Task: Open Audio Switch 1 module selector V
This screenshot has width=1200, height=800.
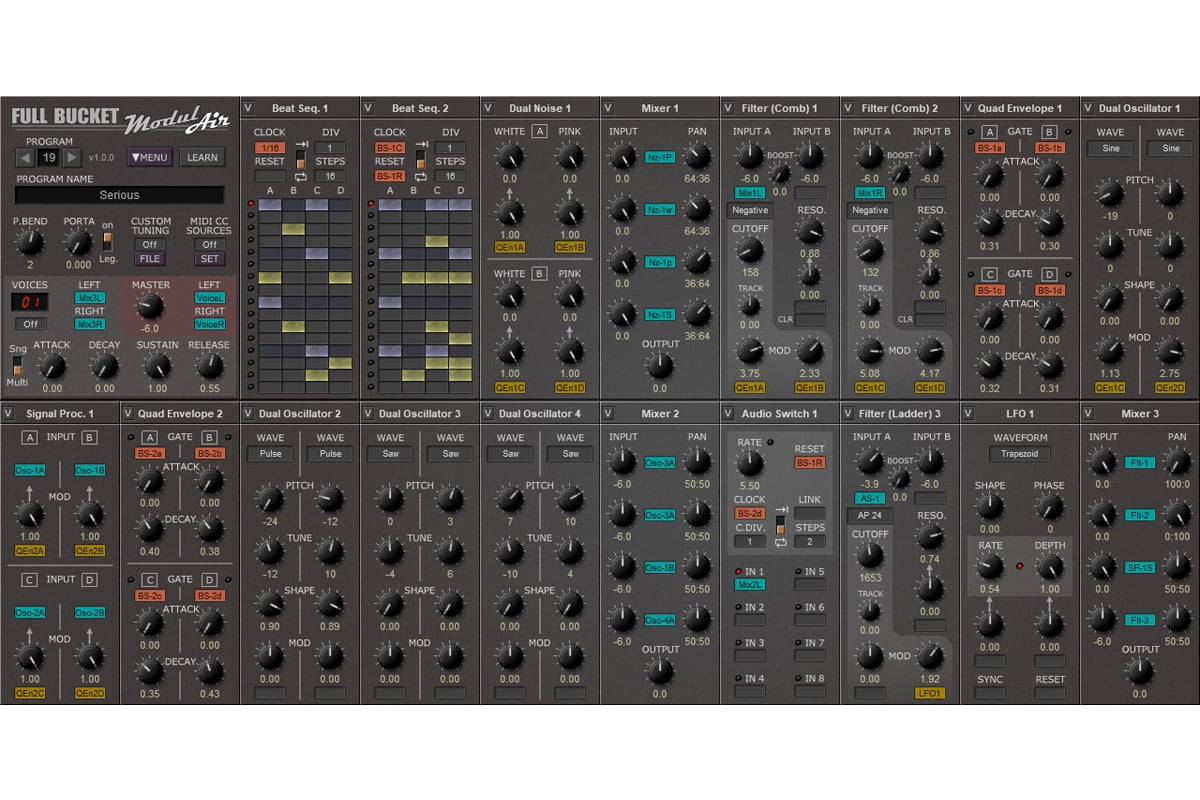Action: 728,413
